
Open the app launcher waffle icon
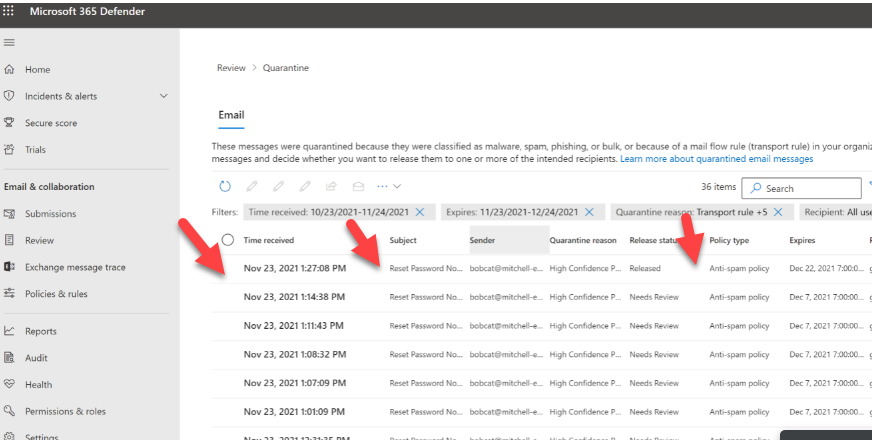[x=8, y=11]
